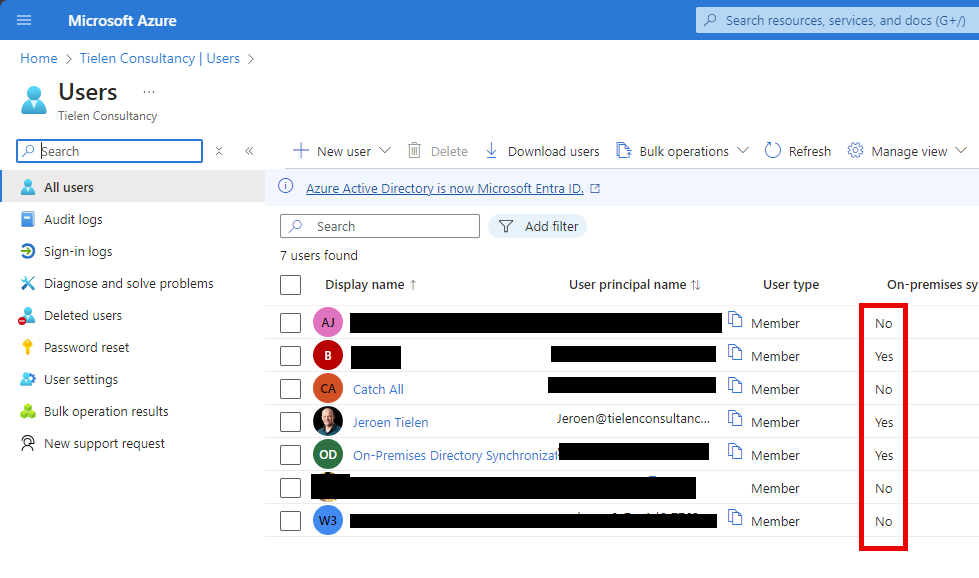Click the Add filter button
Image resolution: width=979 pixels, height=578 pixels.
click(x=538, y=226)
